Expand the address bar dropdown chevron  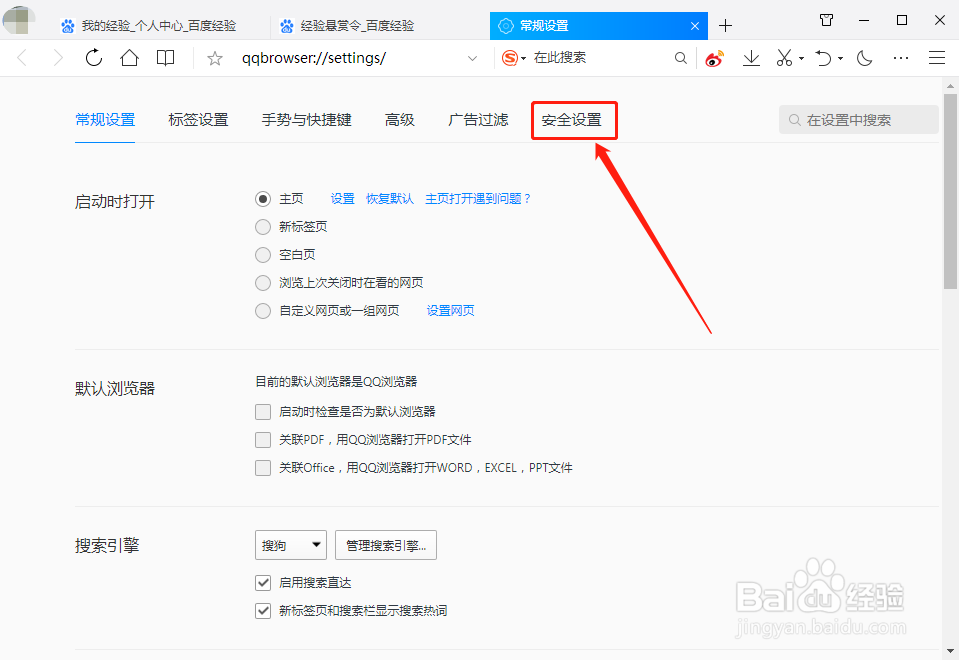pos(472,58)
